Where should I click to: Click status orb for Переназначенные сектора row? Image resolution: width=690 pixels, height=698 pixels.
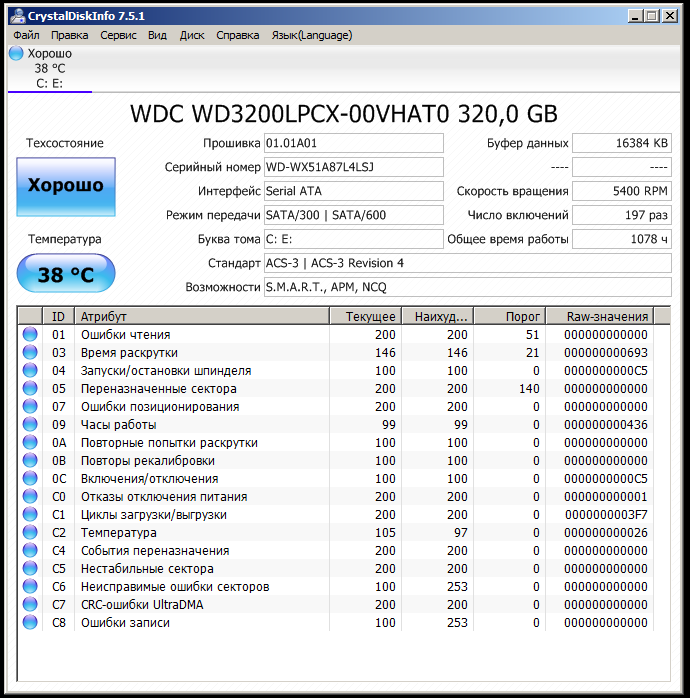click(30, 388)
